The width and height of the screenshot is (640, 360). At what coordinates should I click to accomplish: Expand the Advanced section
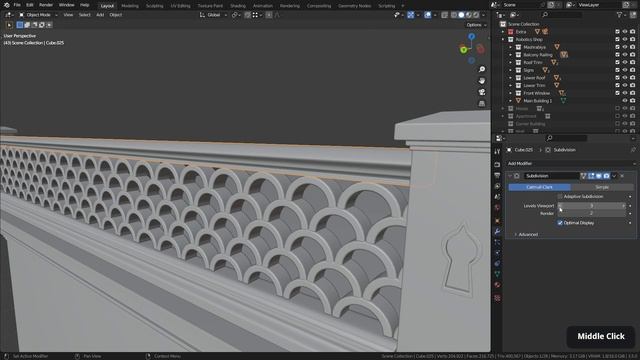(x=527, y=235)
